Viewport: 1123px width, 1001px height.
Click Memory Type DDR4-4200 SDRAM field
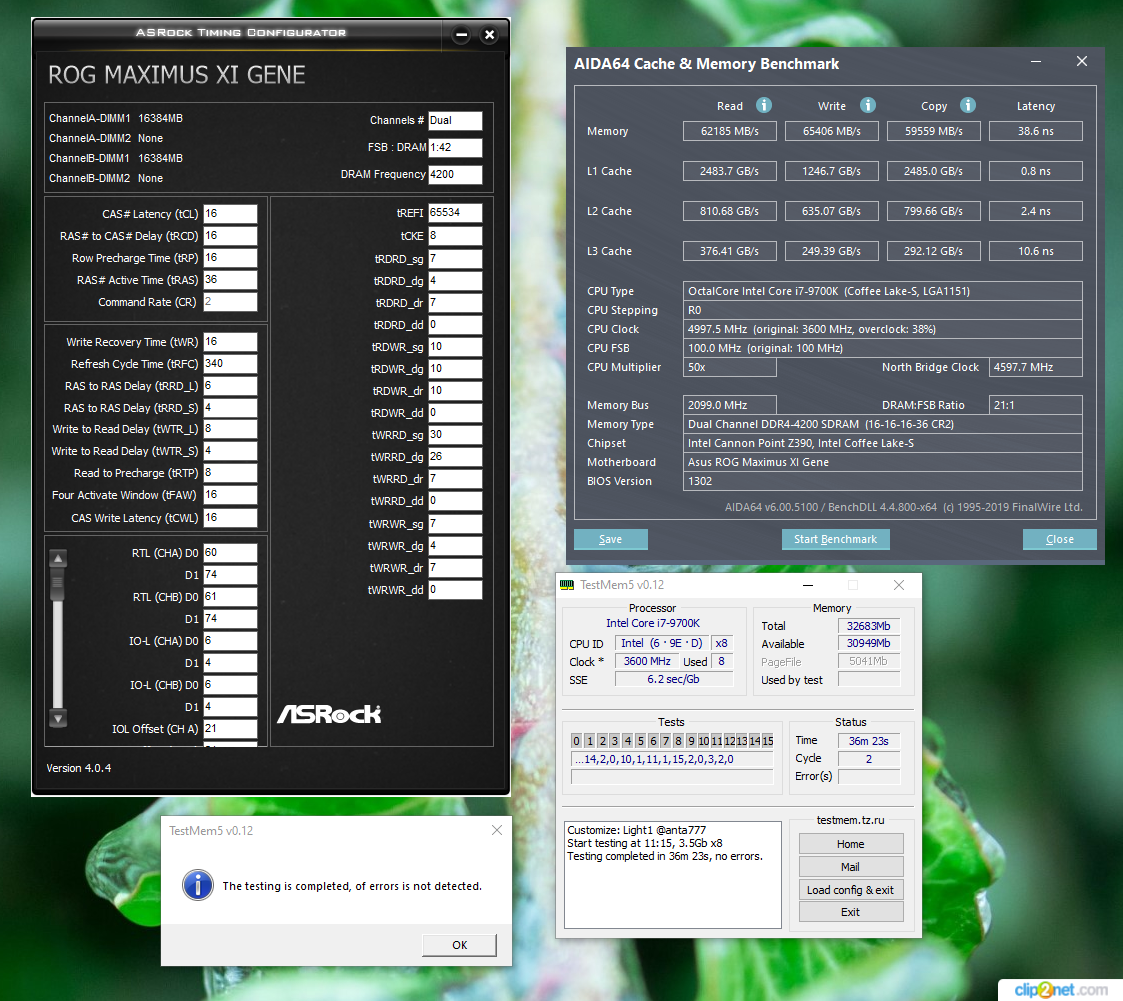tap(882, 425)
